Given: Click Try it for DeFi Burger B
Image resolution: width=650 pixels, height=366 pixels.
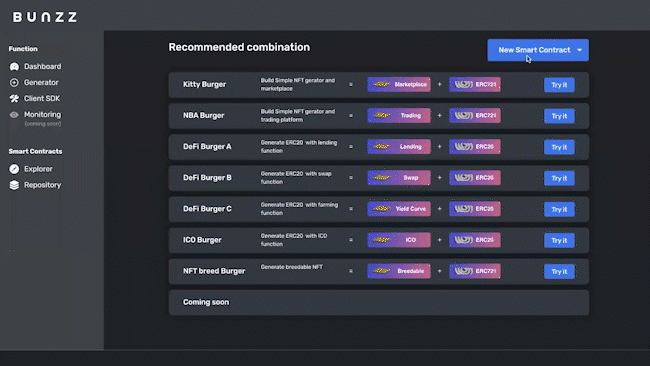Looking at the screenshot, I should tap(559, 178).
